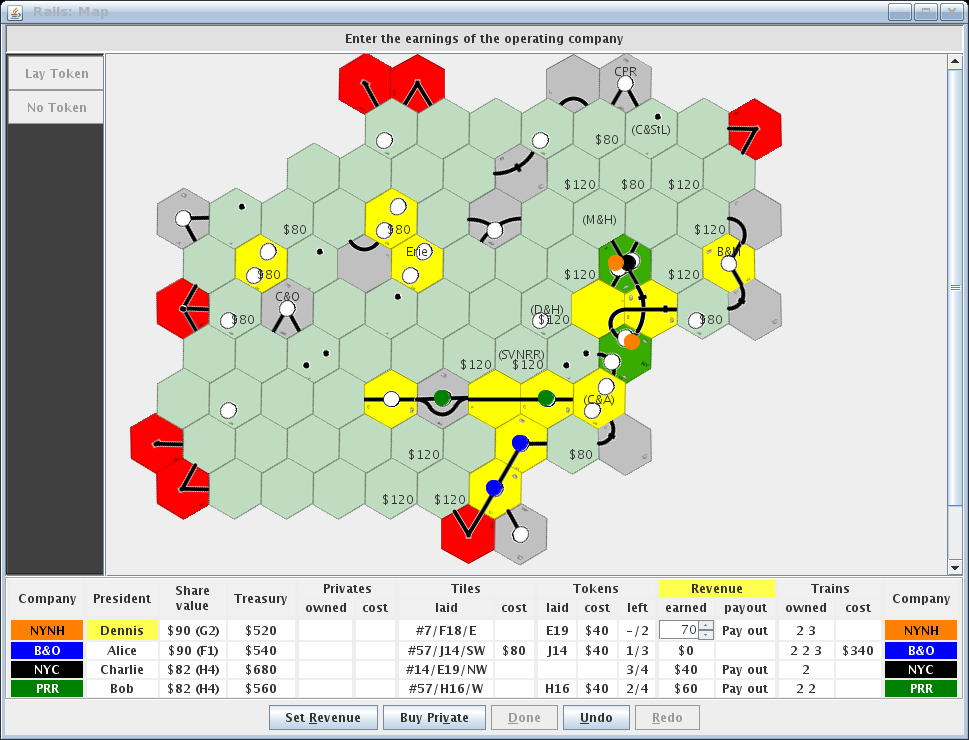
Task: Click the map scrollbar down arrow
Action: pos(954,568)
